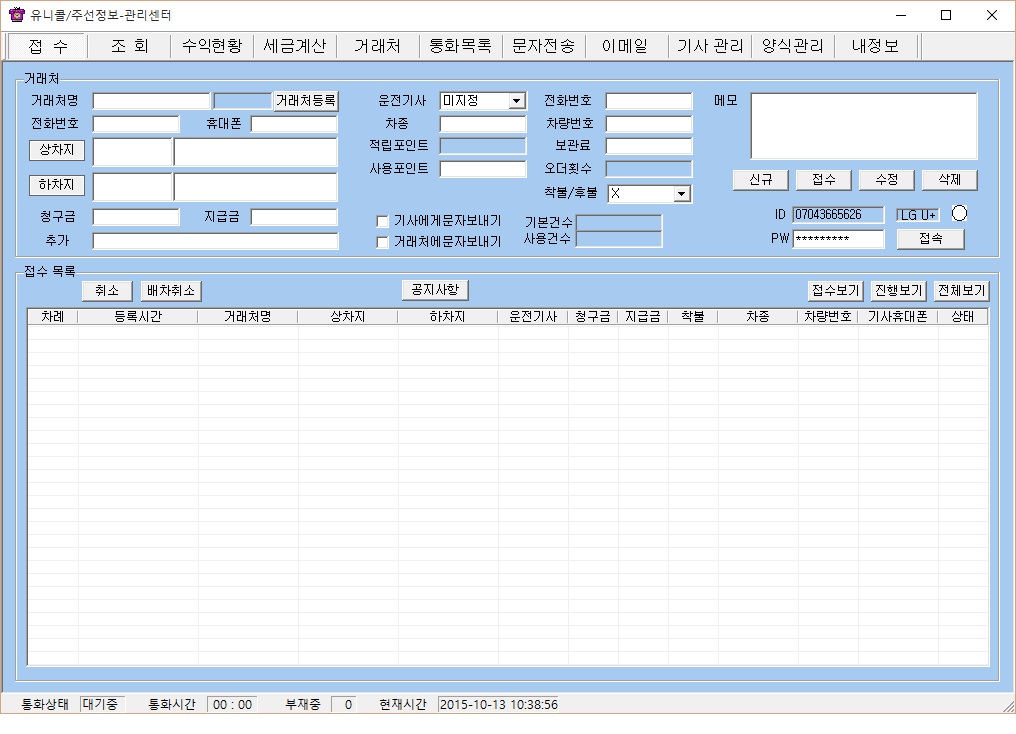
Task: Click the 거래처명 input field
Action: [x=151, y=101]
